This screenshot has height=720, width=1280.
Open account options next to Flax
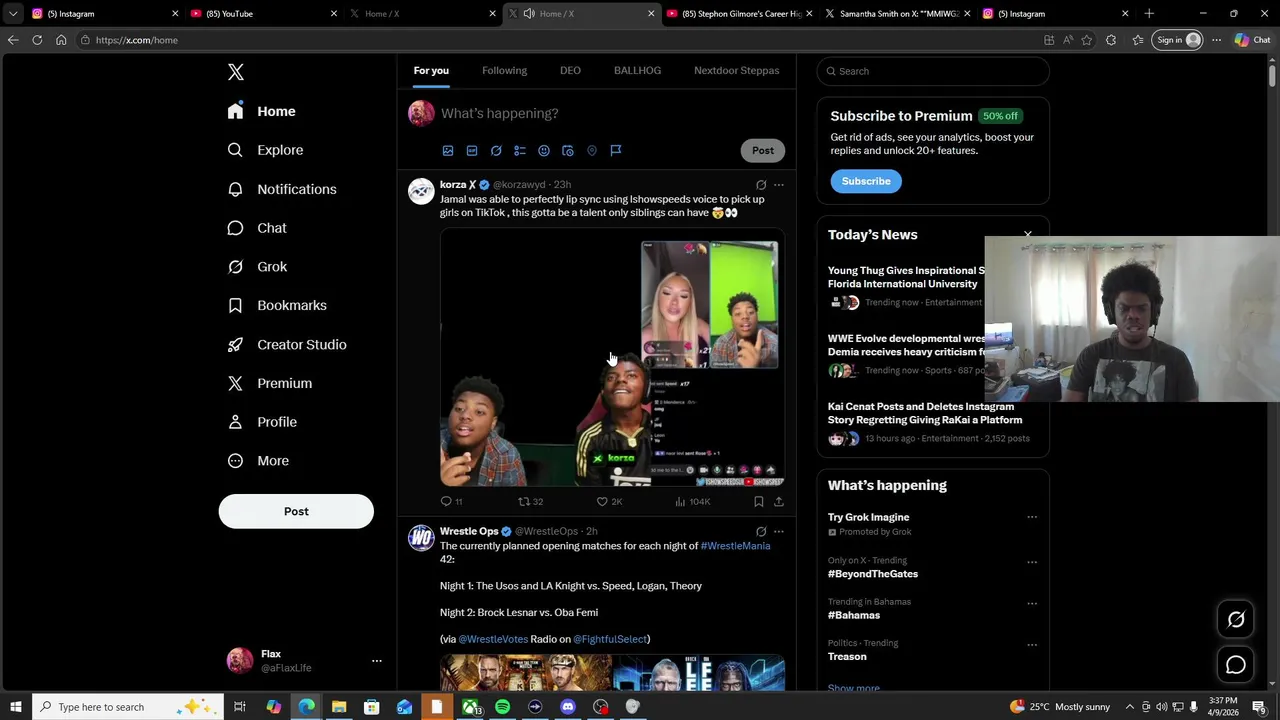[x=377, y=661]
